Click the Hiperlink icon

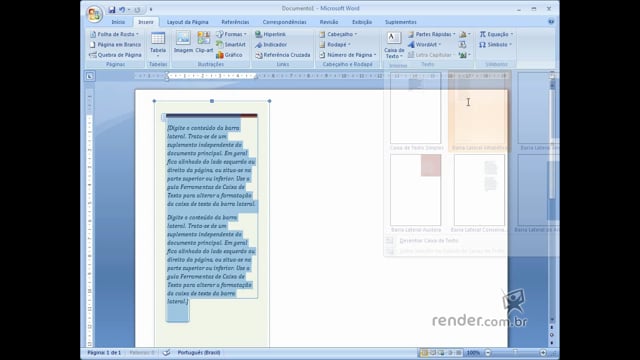(258, 34)
